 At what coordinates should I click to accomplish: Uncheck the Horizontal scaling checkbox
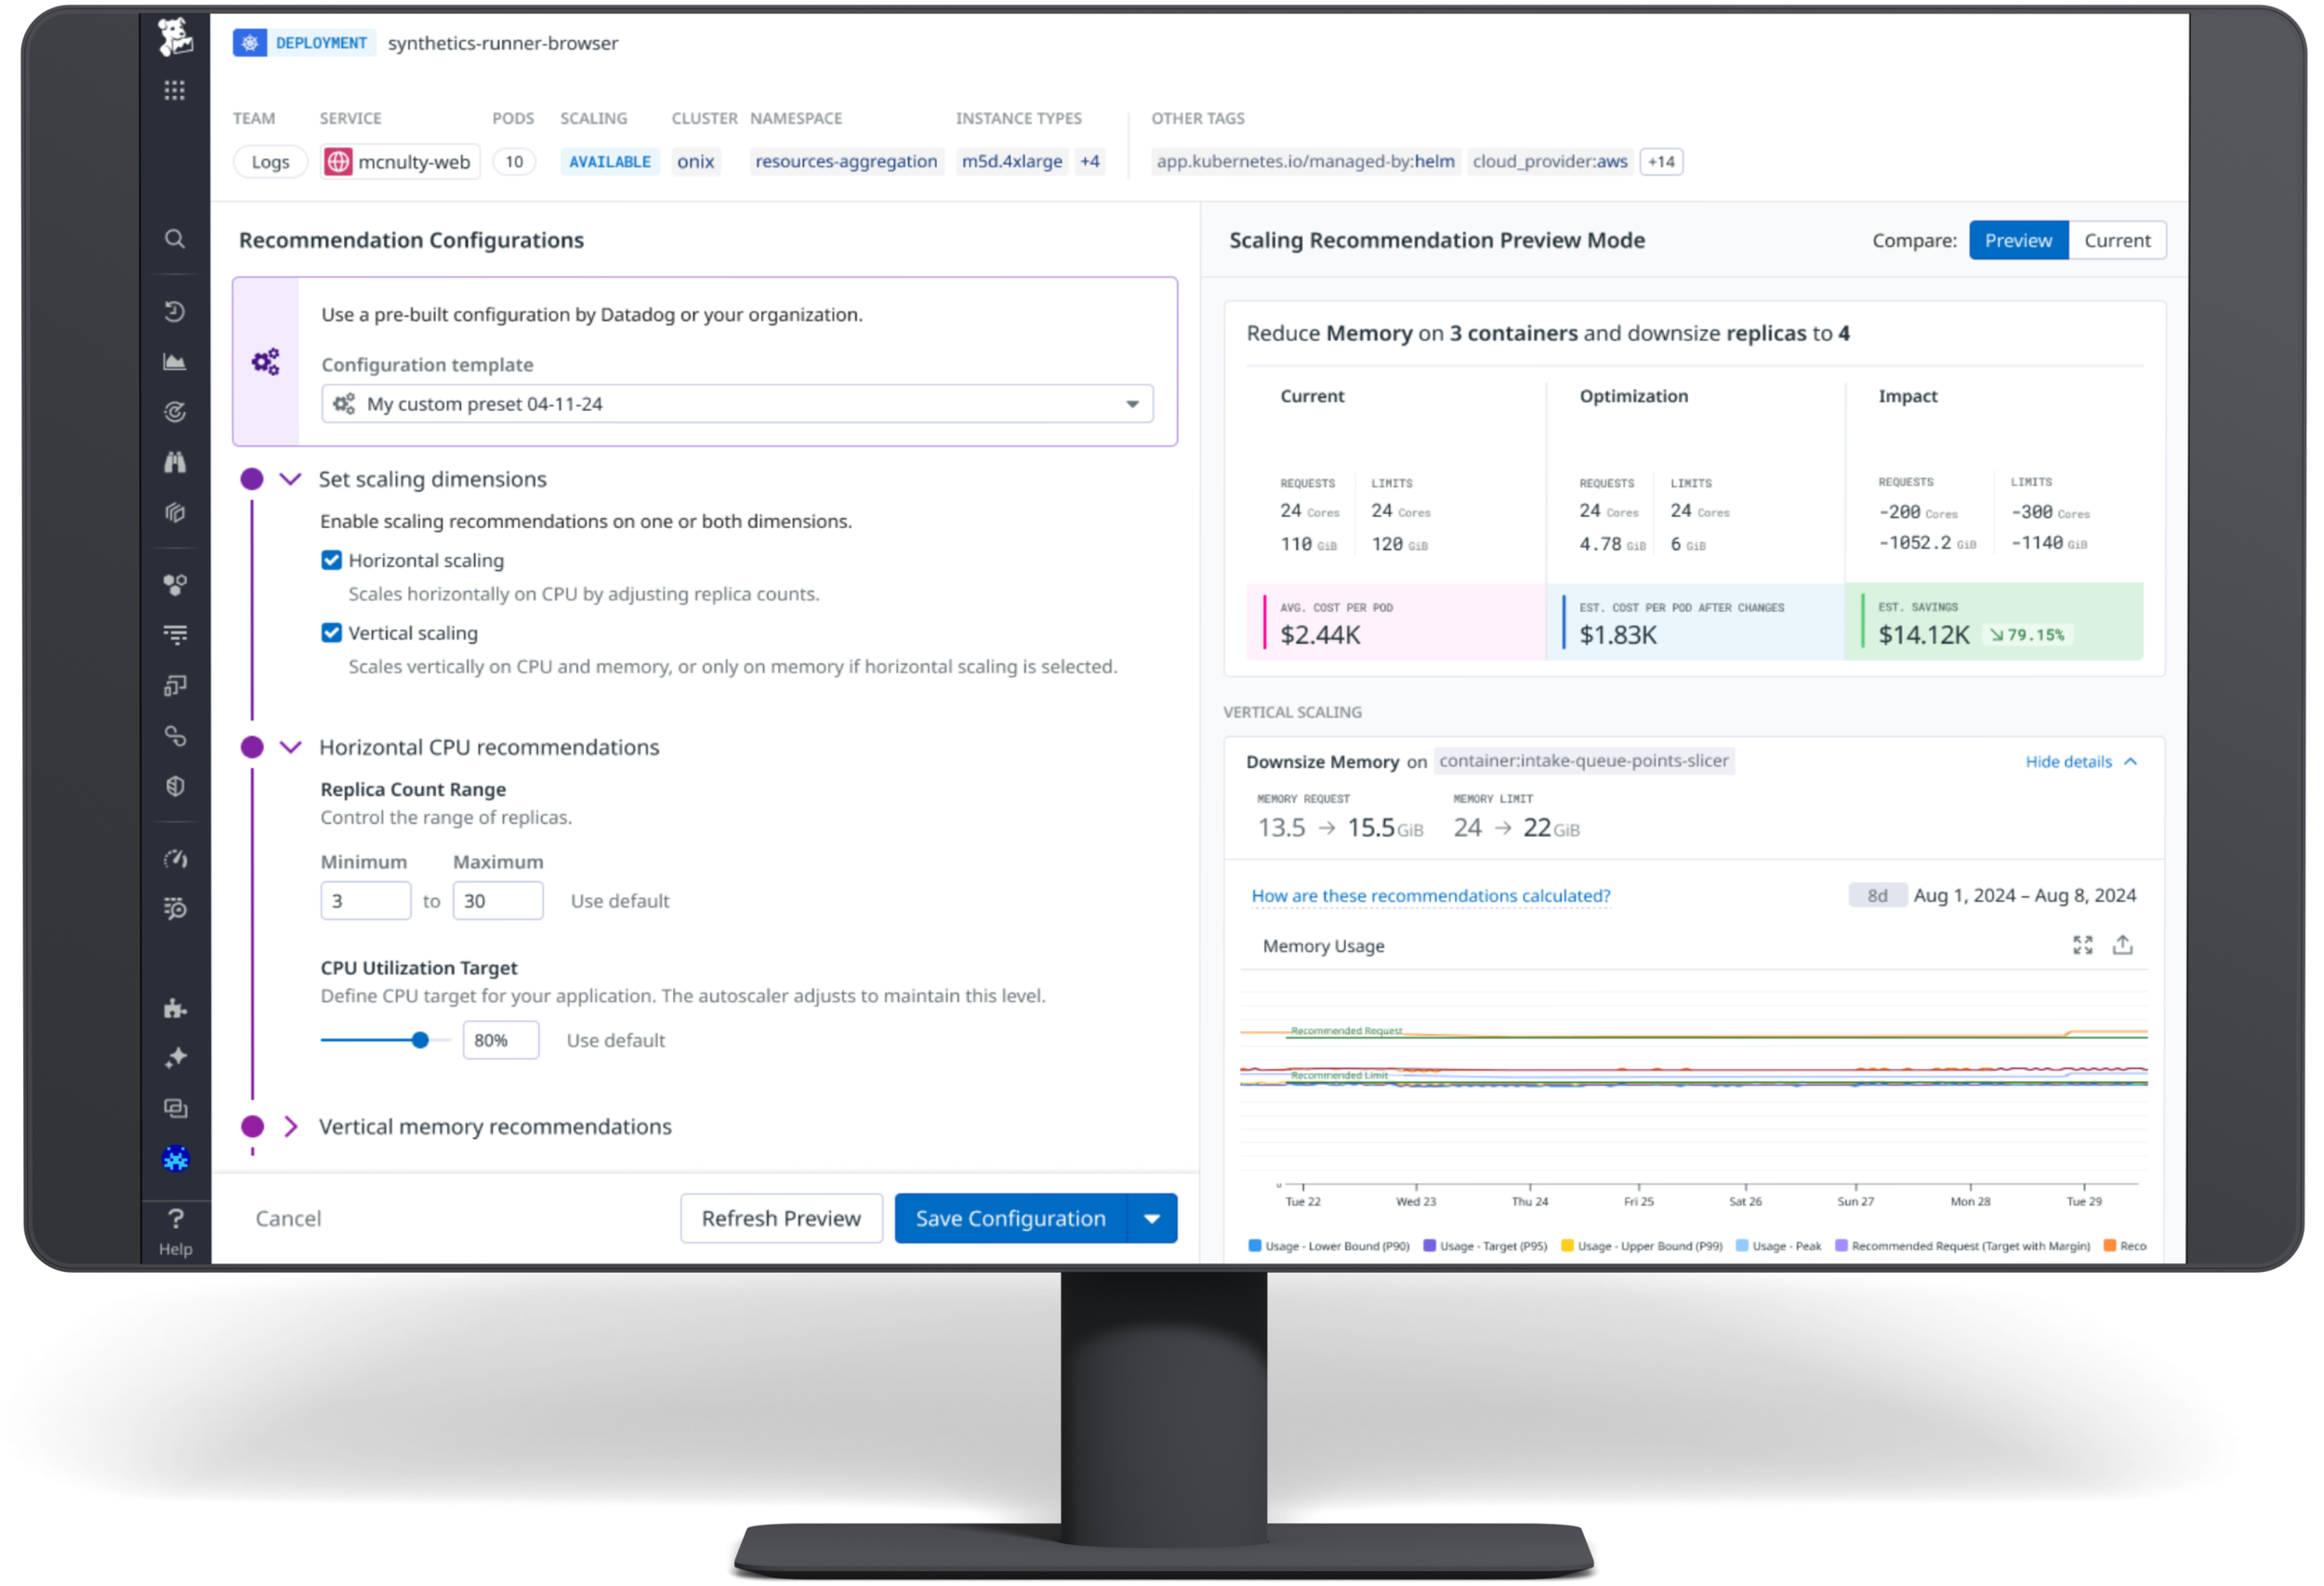[x=331, y=560]
